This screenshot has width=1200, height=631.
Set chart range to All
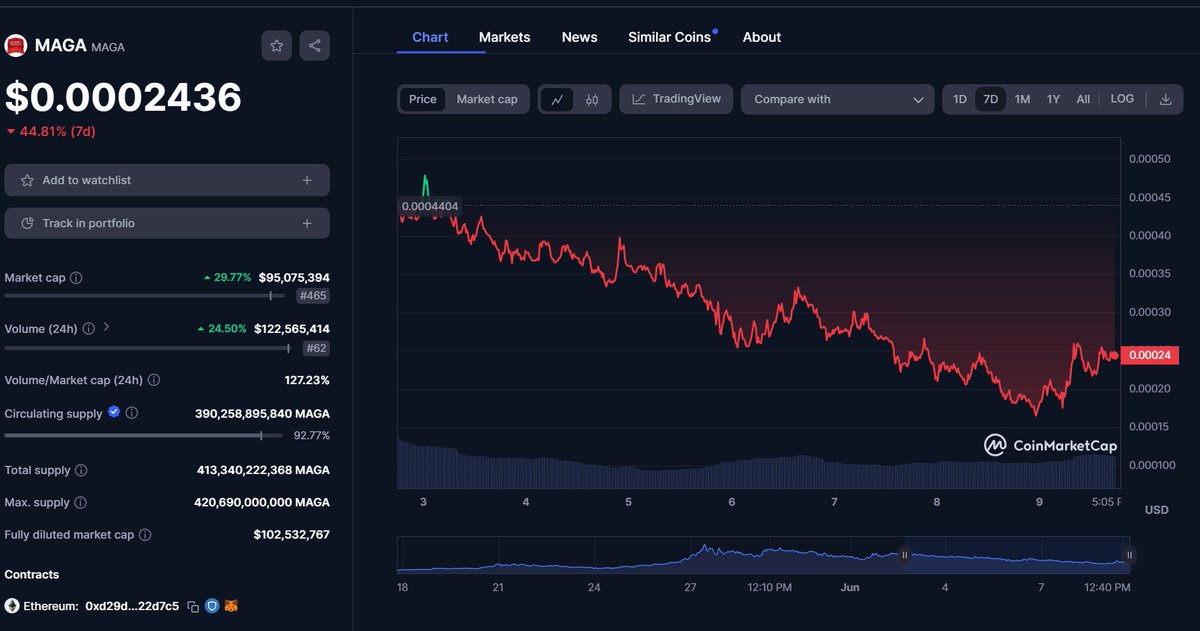click(x=1083, y=99)
